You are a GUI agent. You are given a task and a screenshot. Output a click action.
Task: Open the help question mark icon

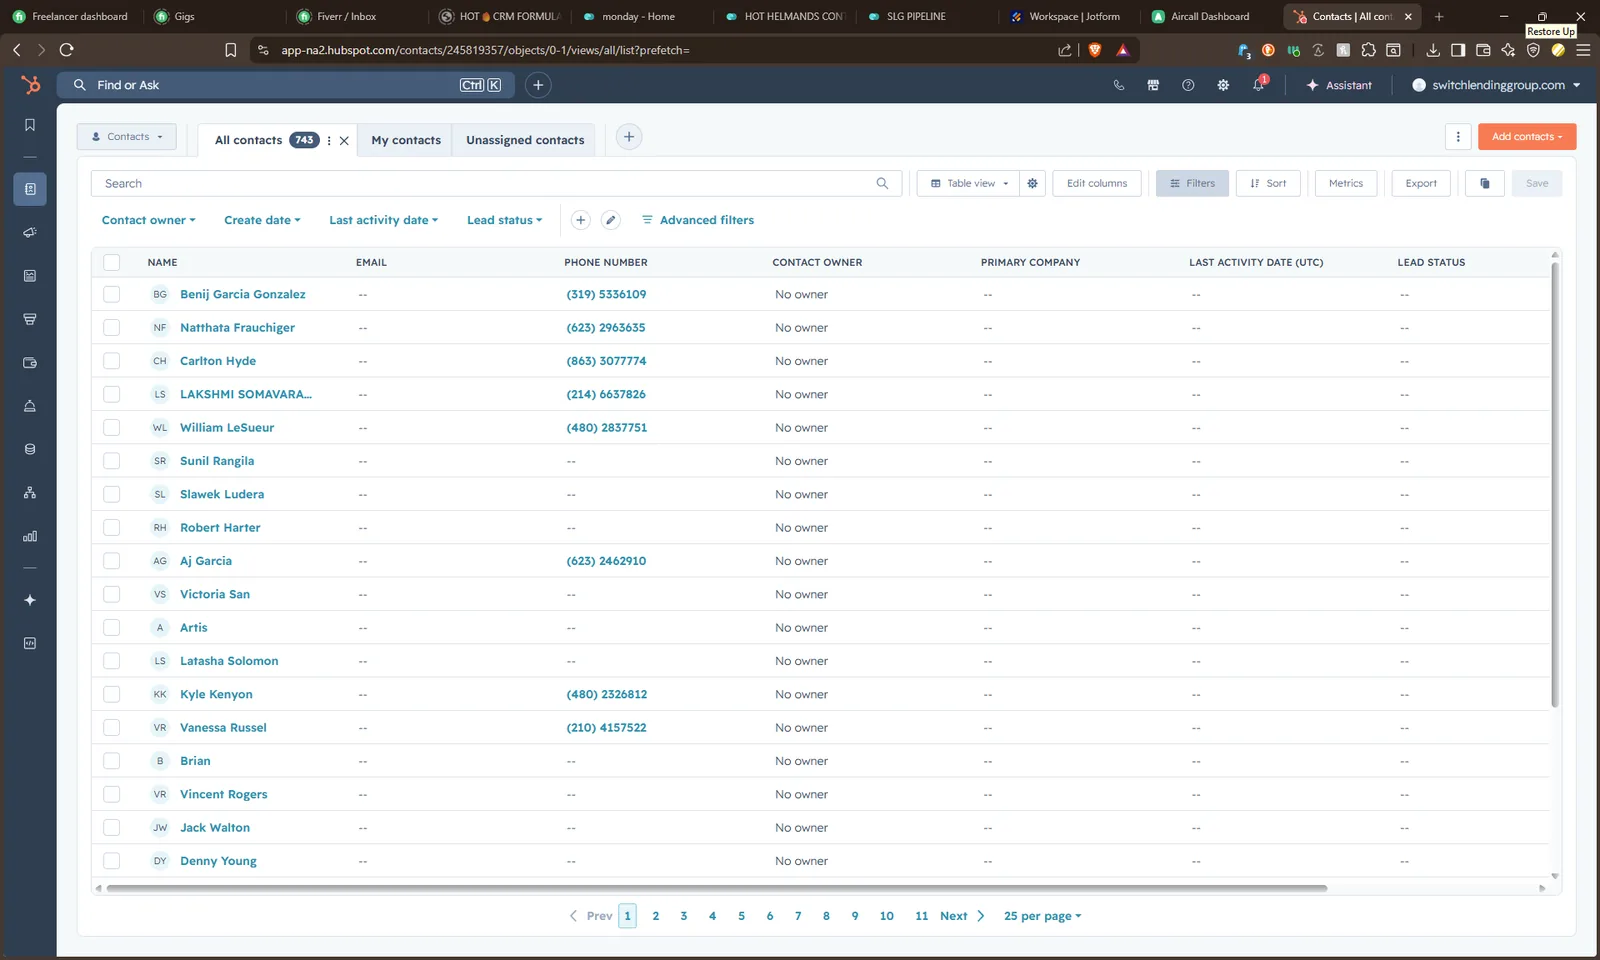point(1188,85)
